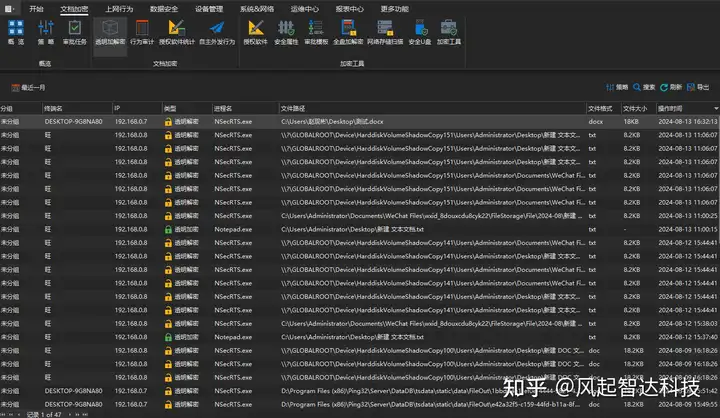Switch to the 文档加密 ribbon tab
Viewport: 720px width, 418px height.
click(x=74, y=9)
